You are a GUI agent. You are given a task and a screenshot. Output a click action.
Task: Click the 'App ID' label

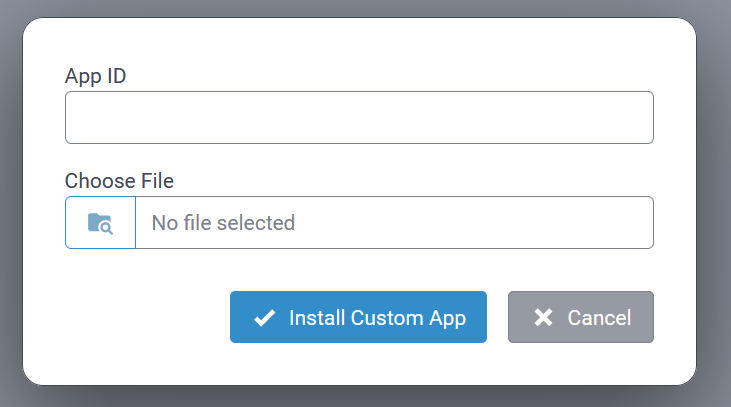pyautogui.click(x=96, y=76)
